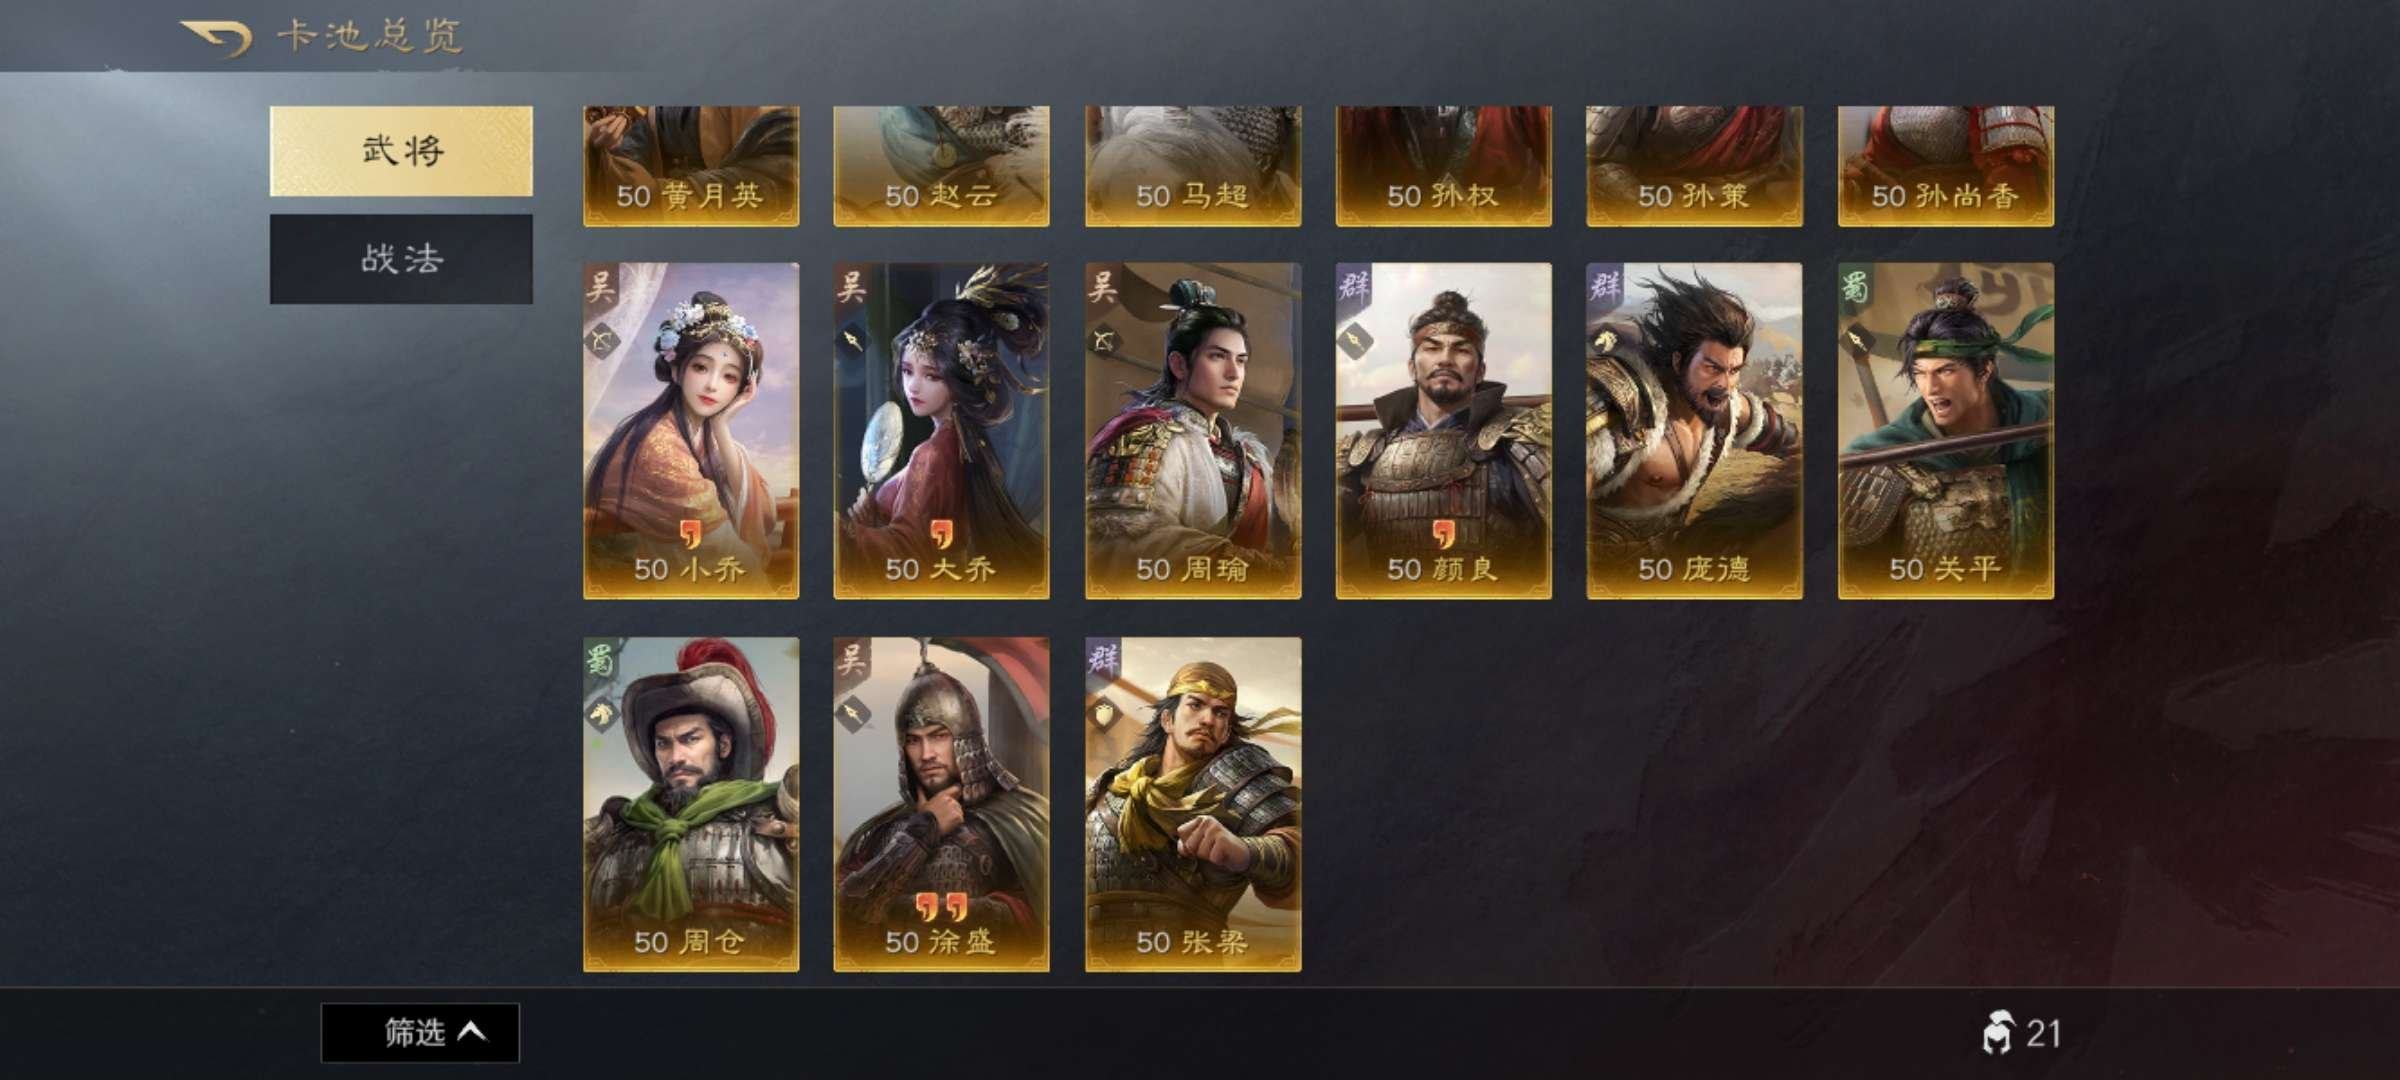Viewport: 2400px width, 1080px height.
Task: Select the 马超 general card
Action: point(1193,166)
